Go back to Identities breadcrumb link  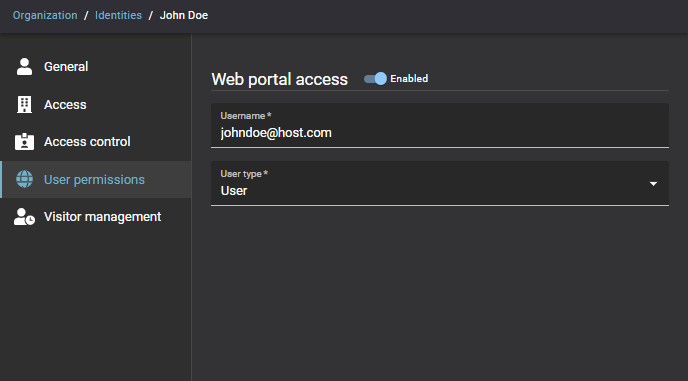(x=118, y=15)
